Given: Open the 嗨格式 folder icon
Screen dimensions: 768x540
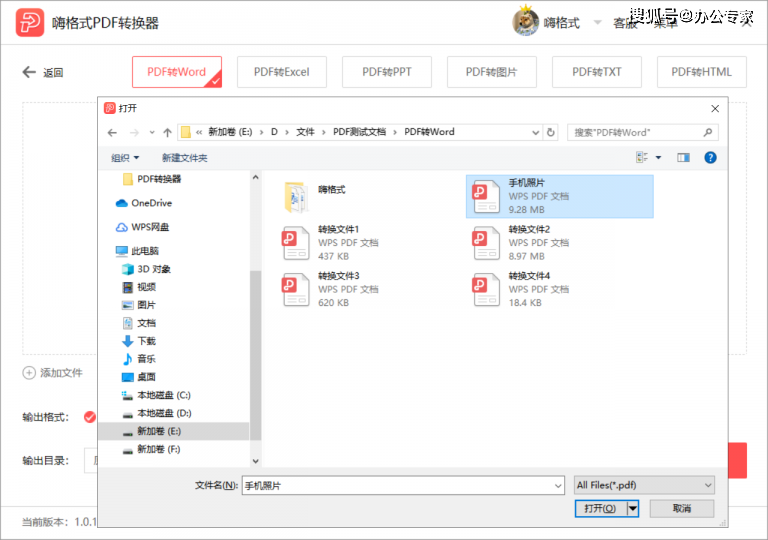Looking at the screenshot, I should 295,197.
